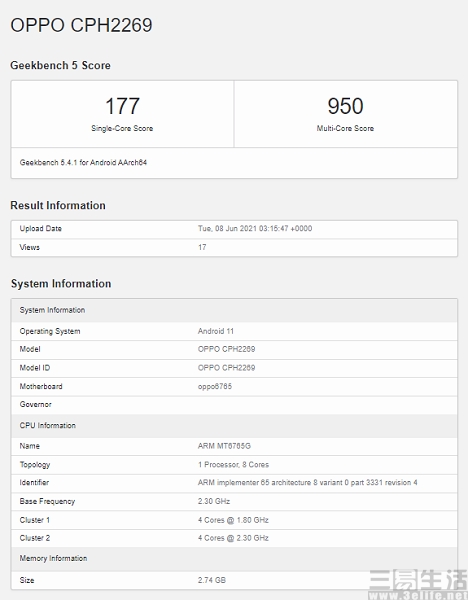The height and width of the screenshot is (600, 468).
Task: Click the Multi-Core Score label
Action: pos(345,129)
